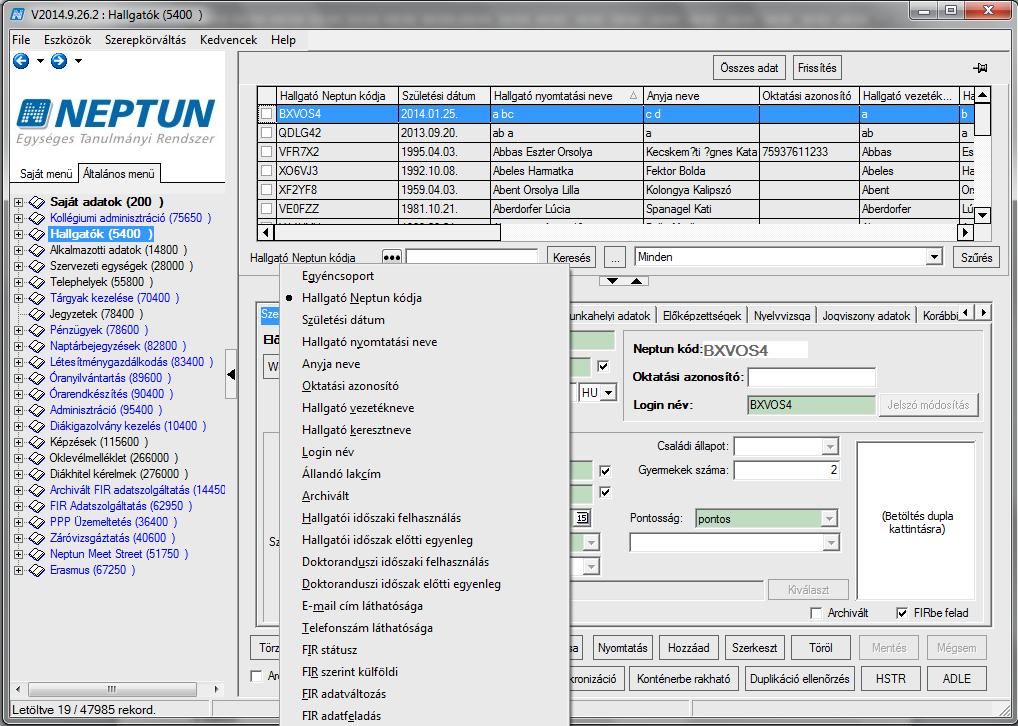Switch to the Saját menü tab
Screen dimensions: 1018x726
pyautogui.click(x=45, y=174)
